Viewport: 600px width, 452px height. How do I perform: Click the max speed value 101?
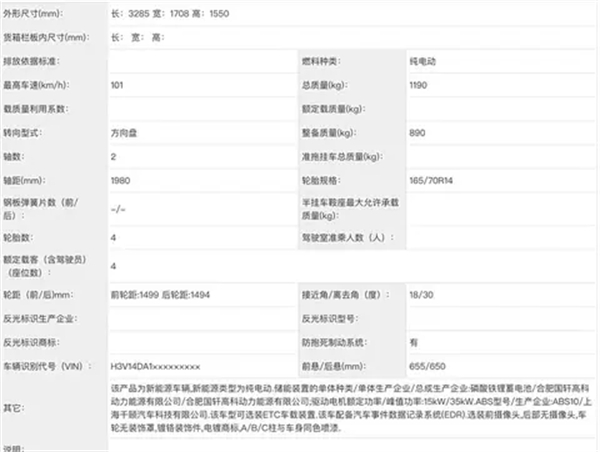coord(119,85)
